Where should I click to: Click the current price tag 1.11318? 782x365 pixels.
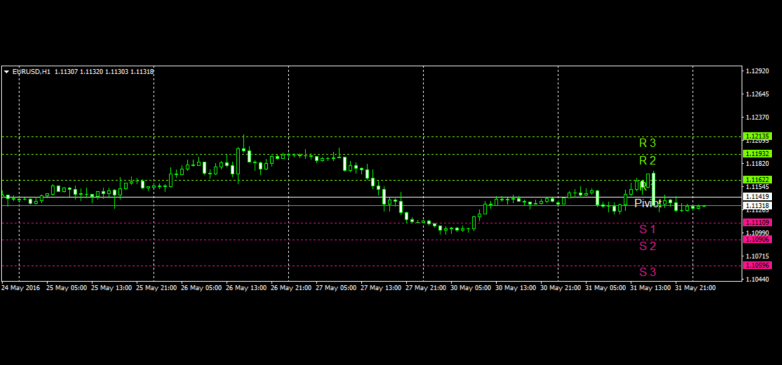[x=758, y=205]
